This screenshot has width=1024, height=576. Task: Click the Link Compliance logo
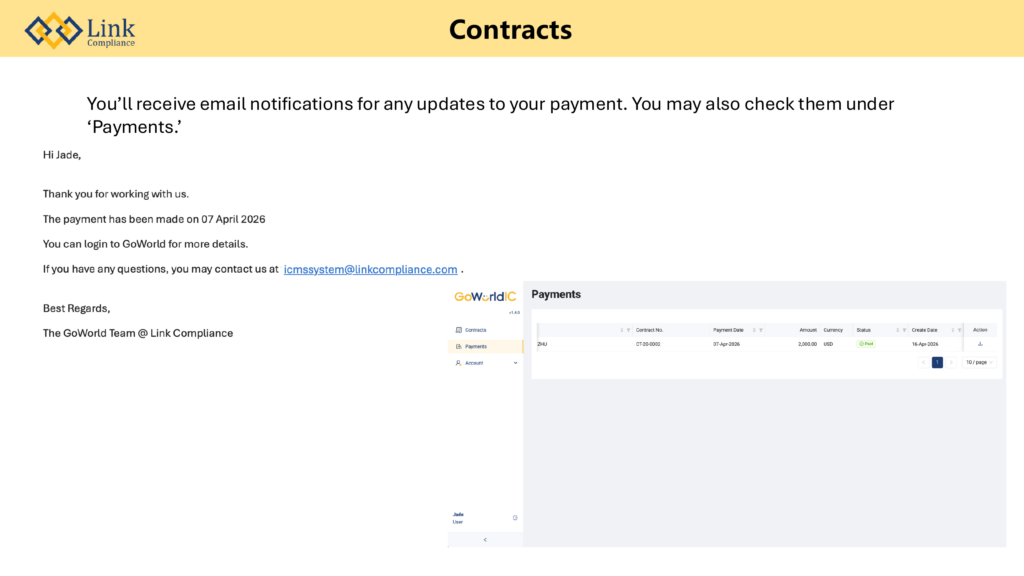click(x=80, y=30)
